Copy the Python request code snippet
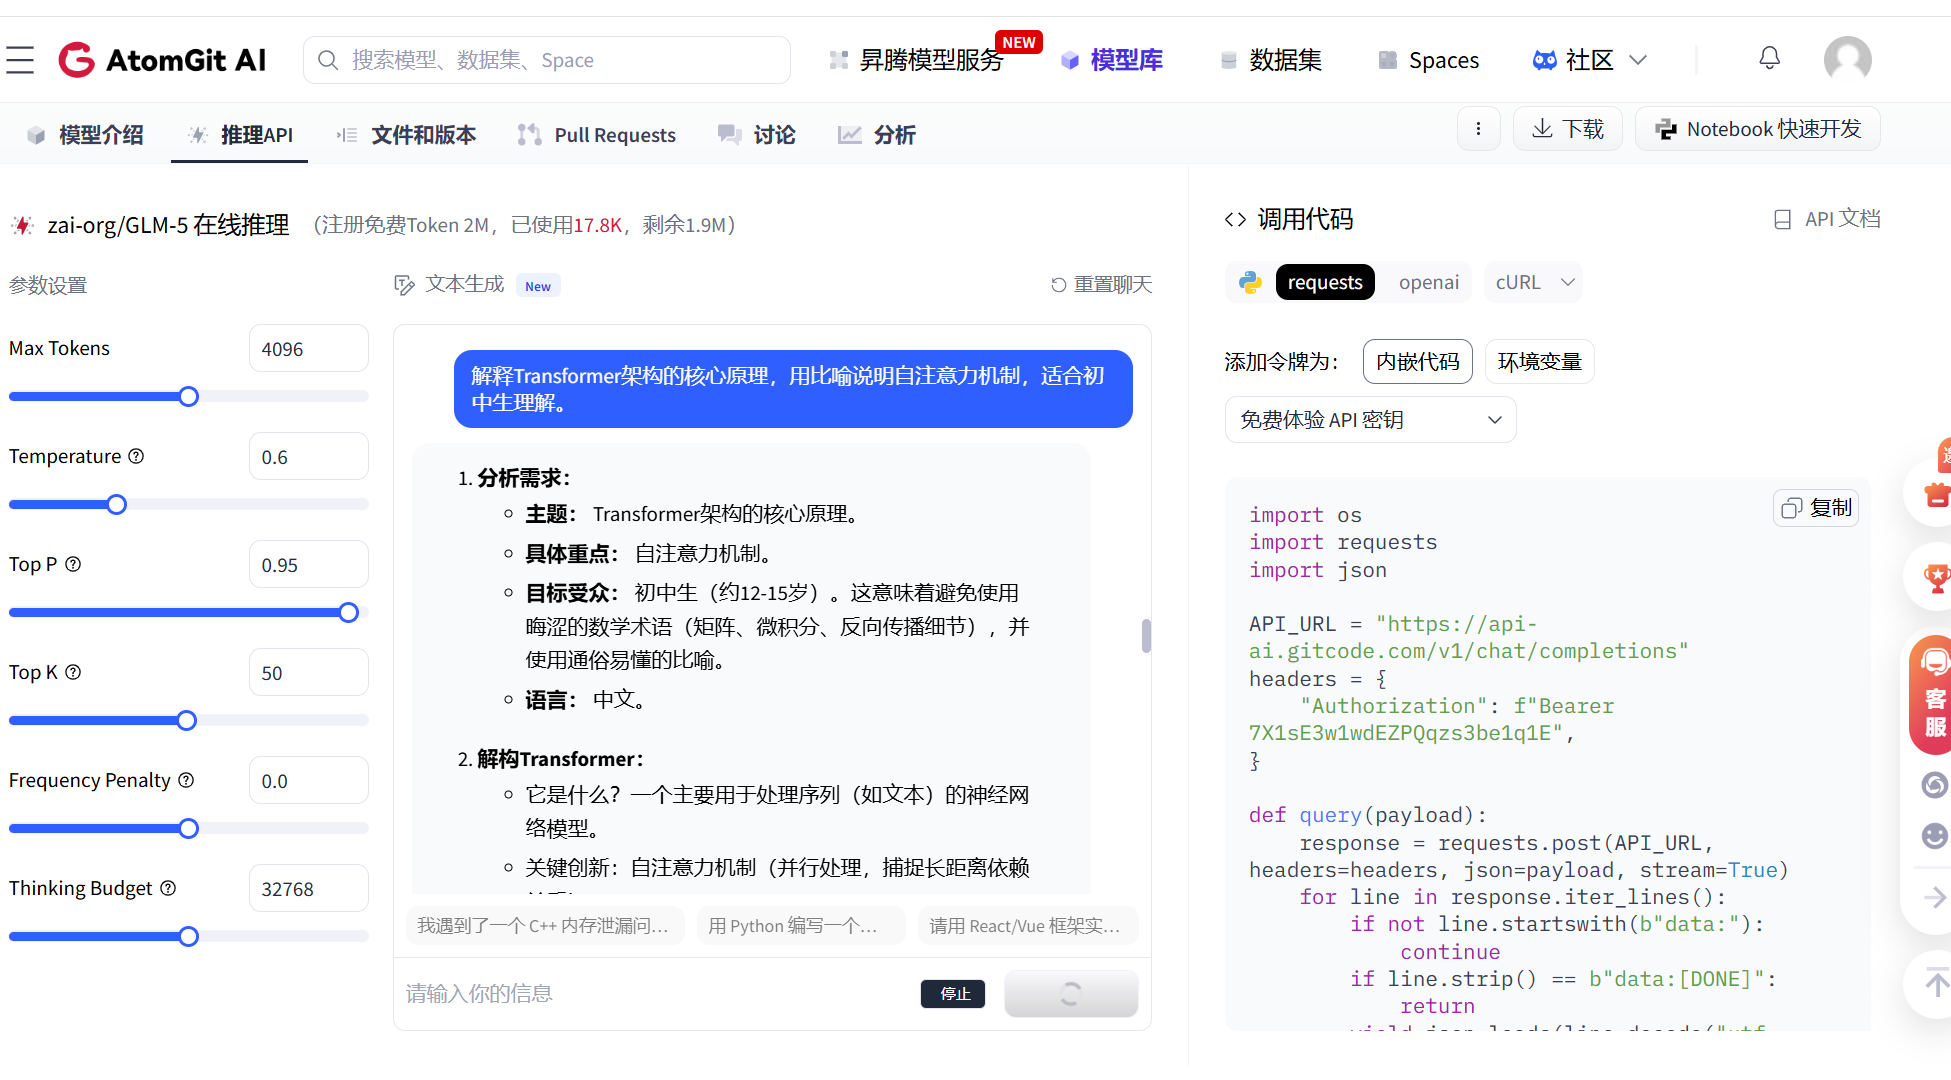This screenshot has height=1080, width=1951. pos(1815,507)
